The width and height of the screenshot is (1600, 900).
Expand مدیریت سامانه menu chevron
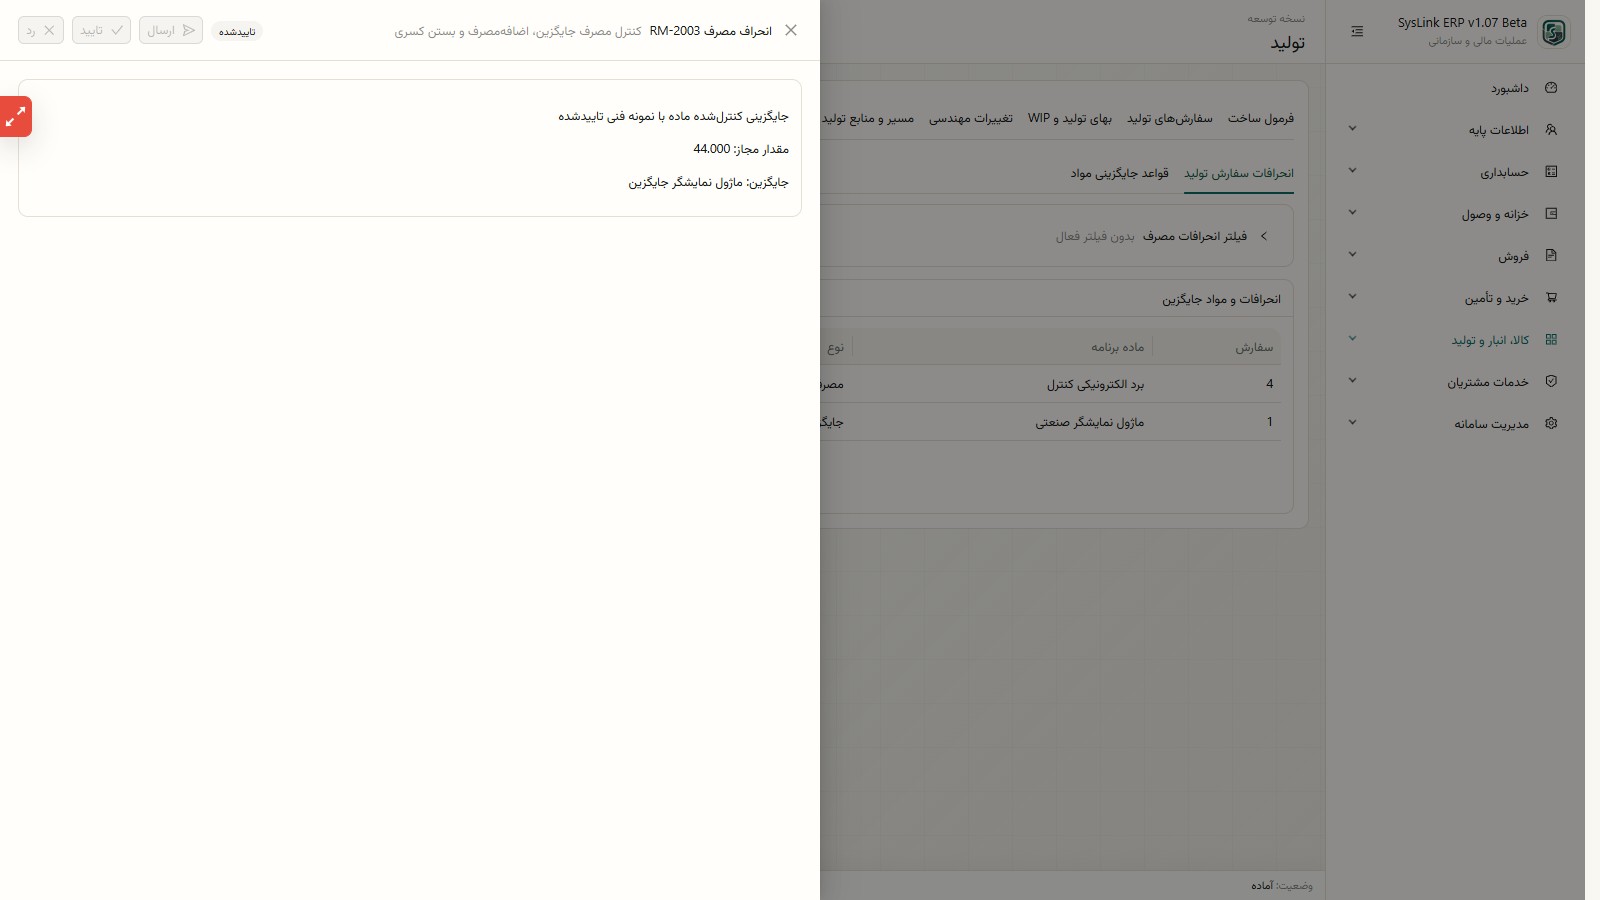[1352, 423]
